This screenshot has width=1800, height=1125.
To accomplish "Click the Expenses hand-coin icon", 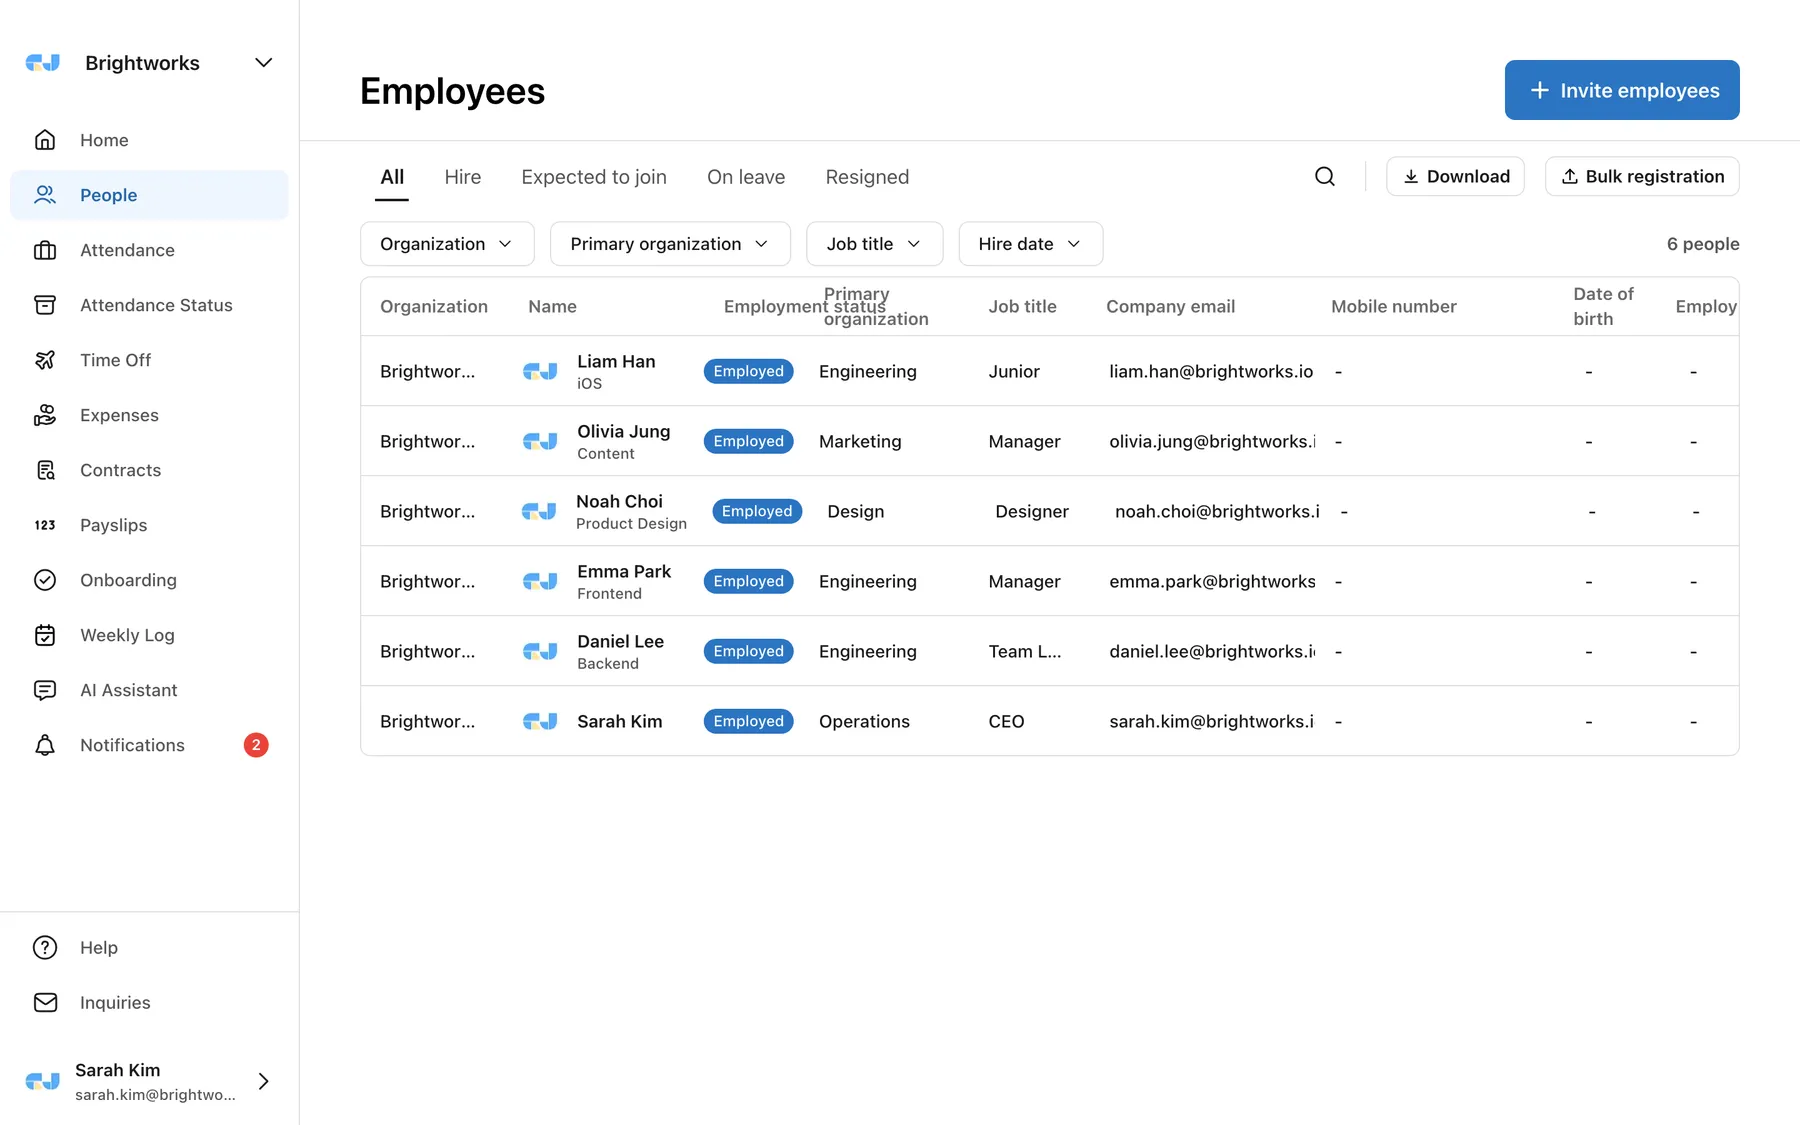I will 45,415.
